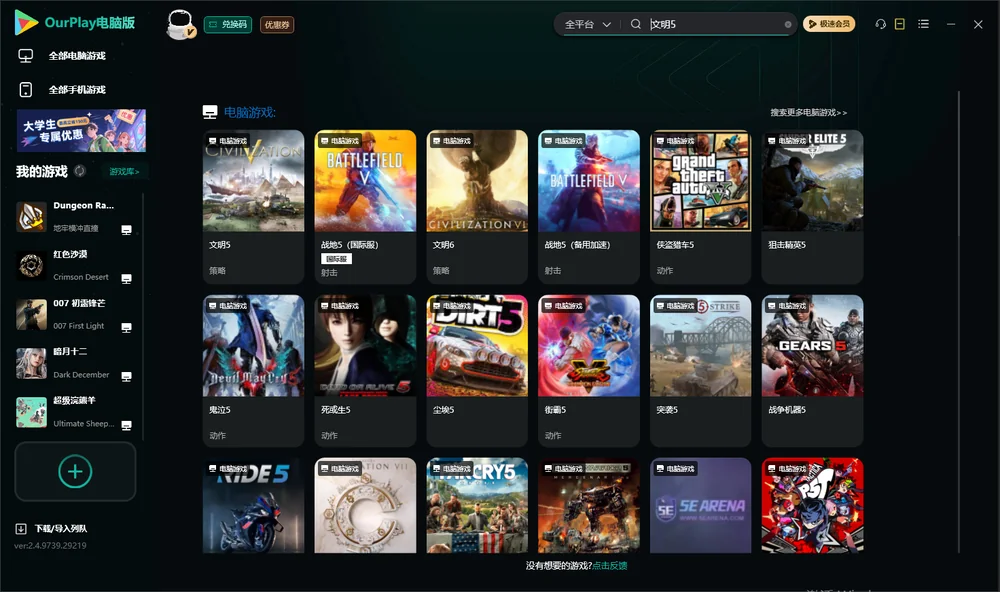Open the user avatar profile

point(180,24)
